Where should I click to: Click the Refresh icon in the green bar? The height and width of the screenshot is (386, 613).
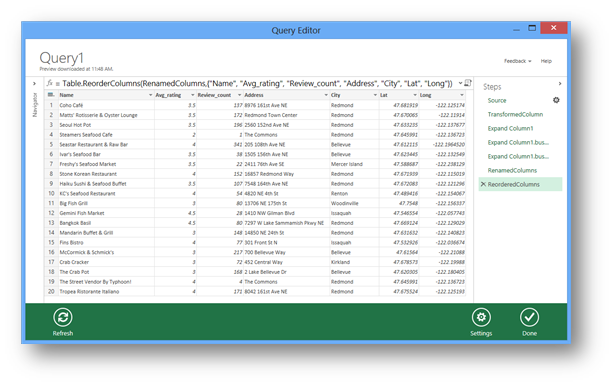tap(63, 317)
